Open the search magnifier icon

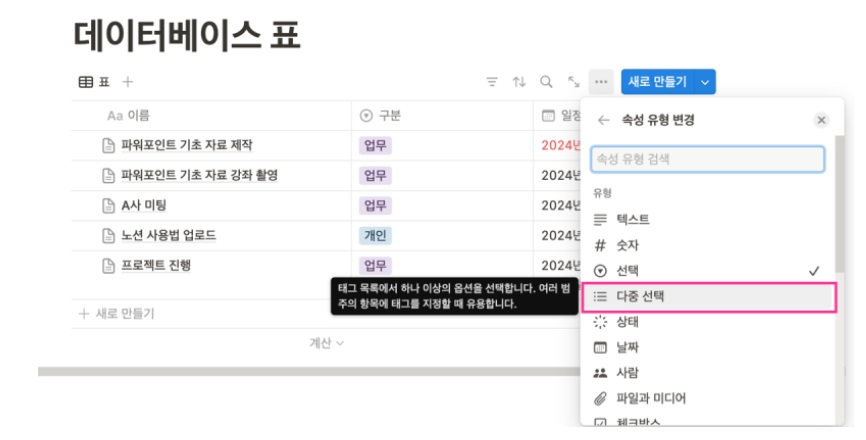[546, 82]
